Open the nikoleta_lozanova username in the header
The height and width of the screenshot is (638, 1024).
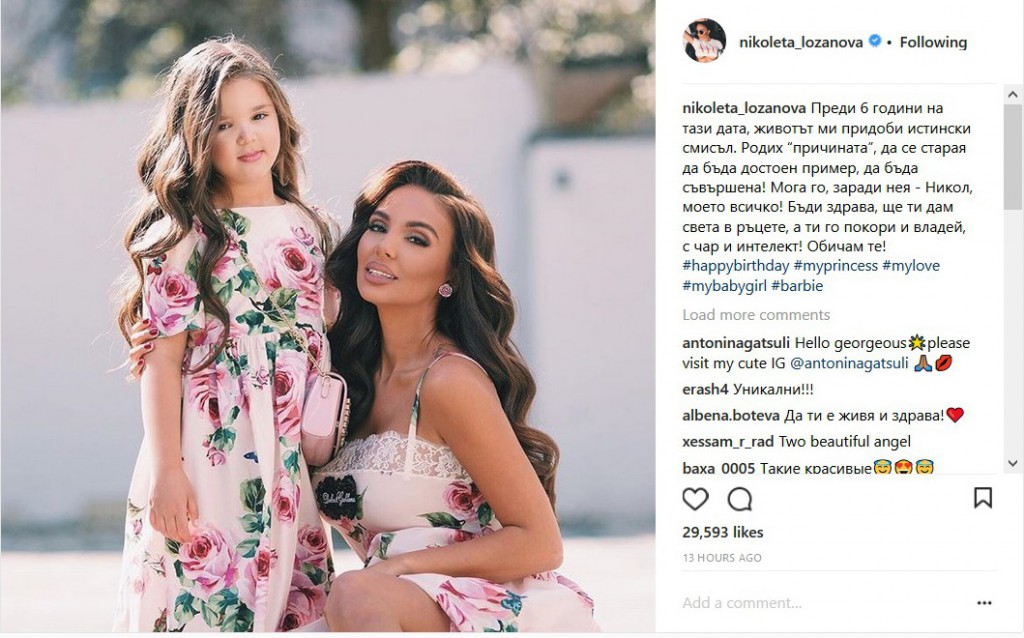point(801,42)
